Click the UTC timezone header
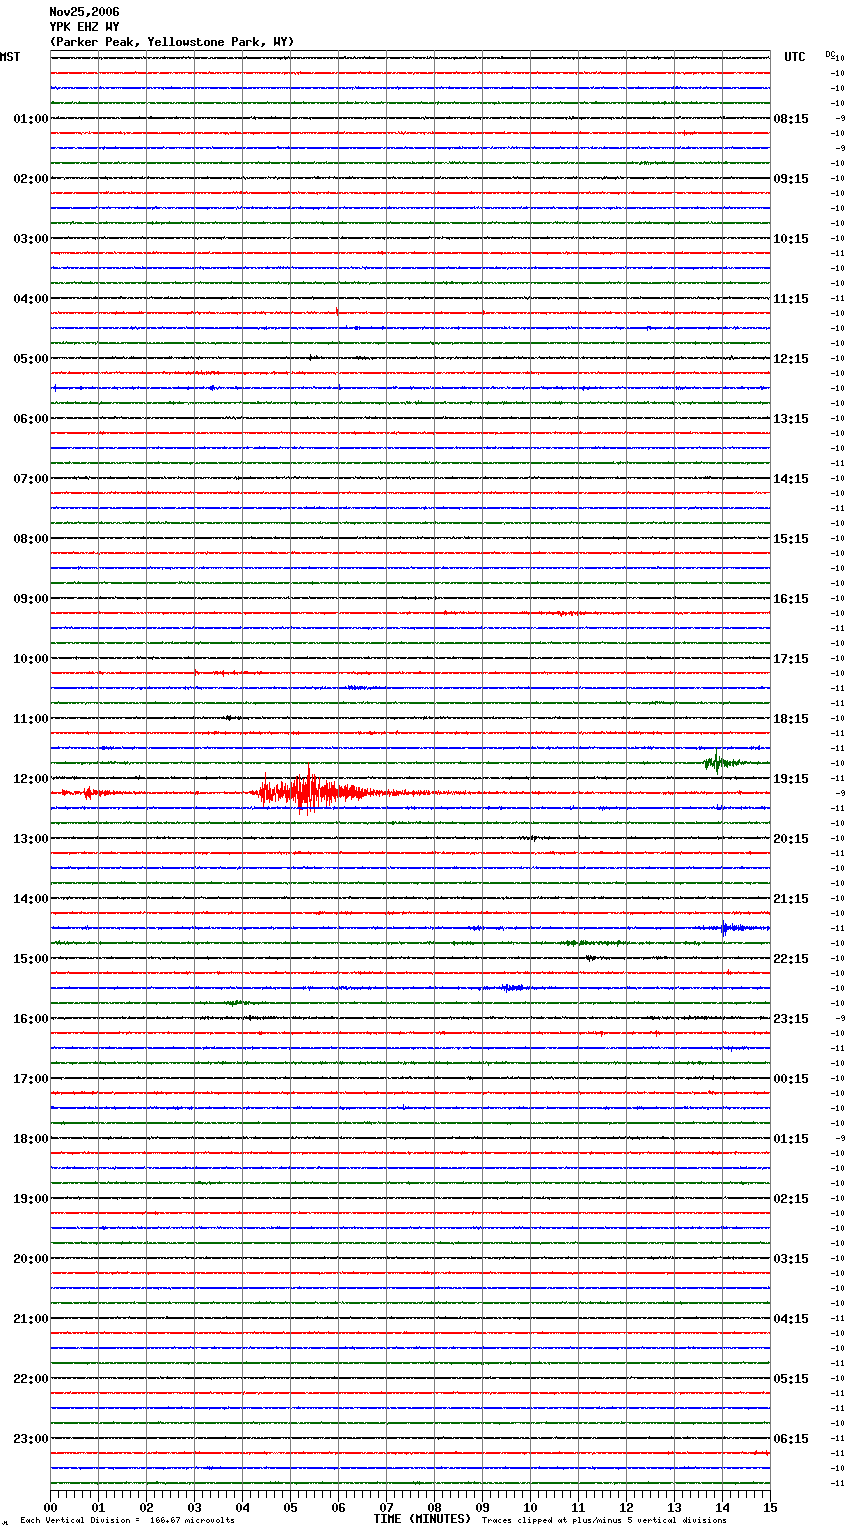 794,57
